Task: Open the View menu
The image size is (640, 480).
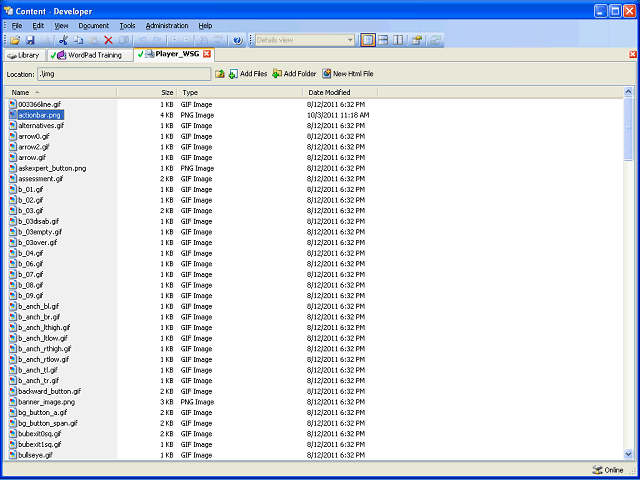Action: point(61,26)
